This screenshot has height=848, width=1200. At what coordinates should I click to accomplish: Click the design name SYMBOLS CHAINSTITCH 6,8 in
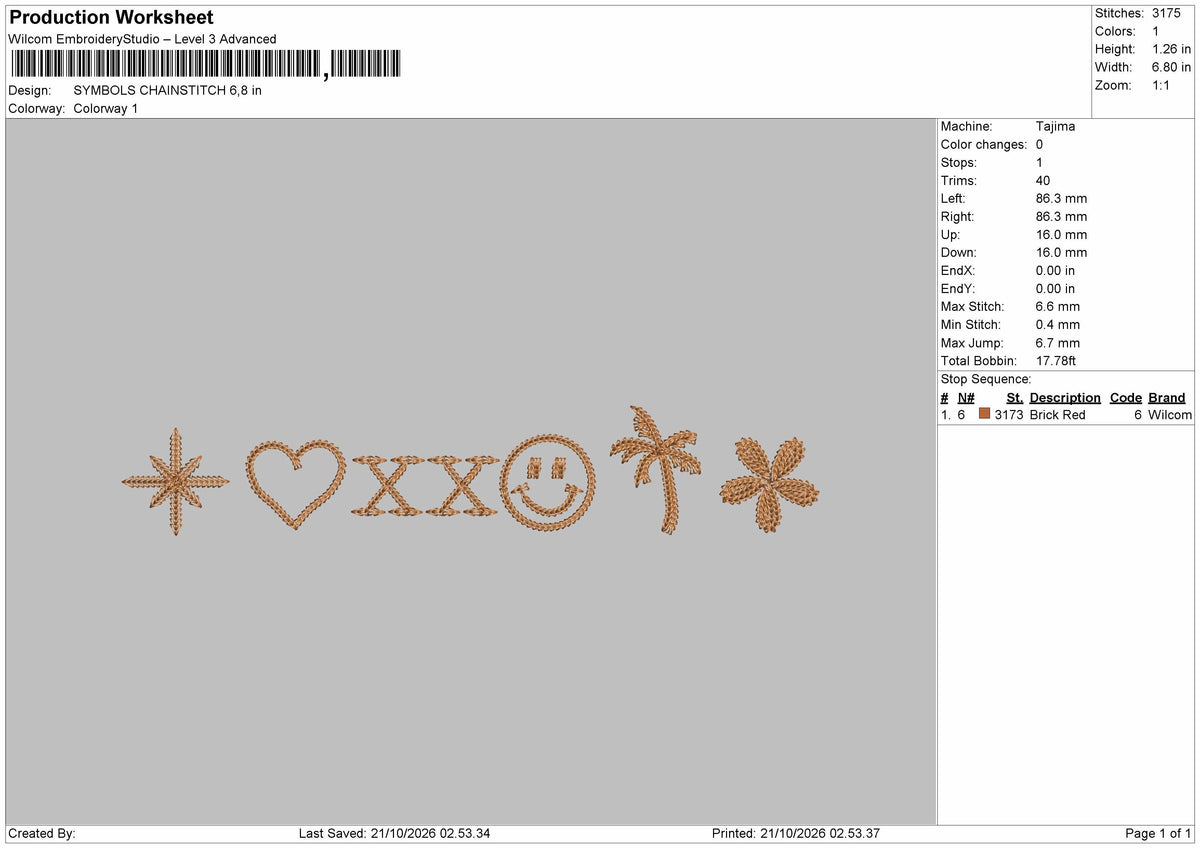click(168, 90)
